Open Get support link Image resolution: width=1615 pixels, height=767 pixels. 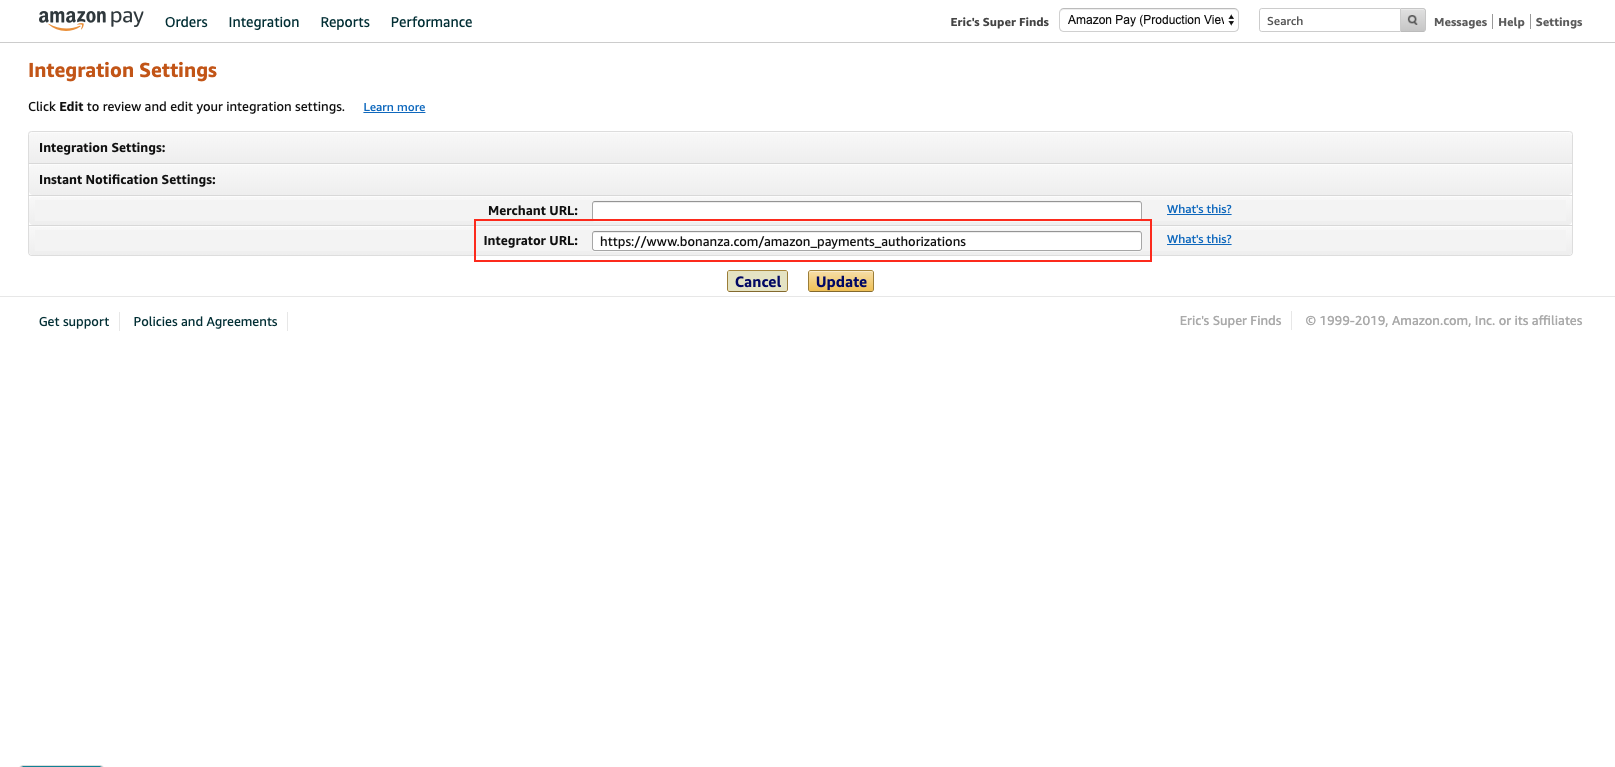74,321
